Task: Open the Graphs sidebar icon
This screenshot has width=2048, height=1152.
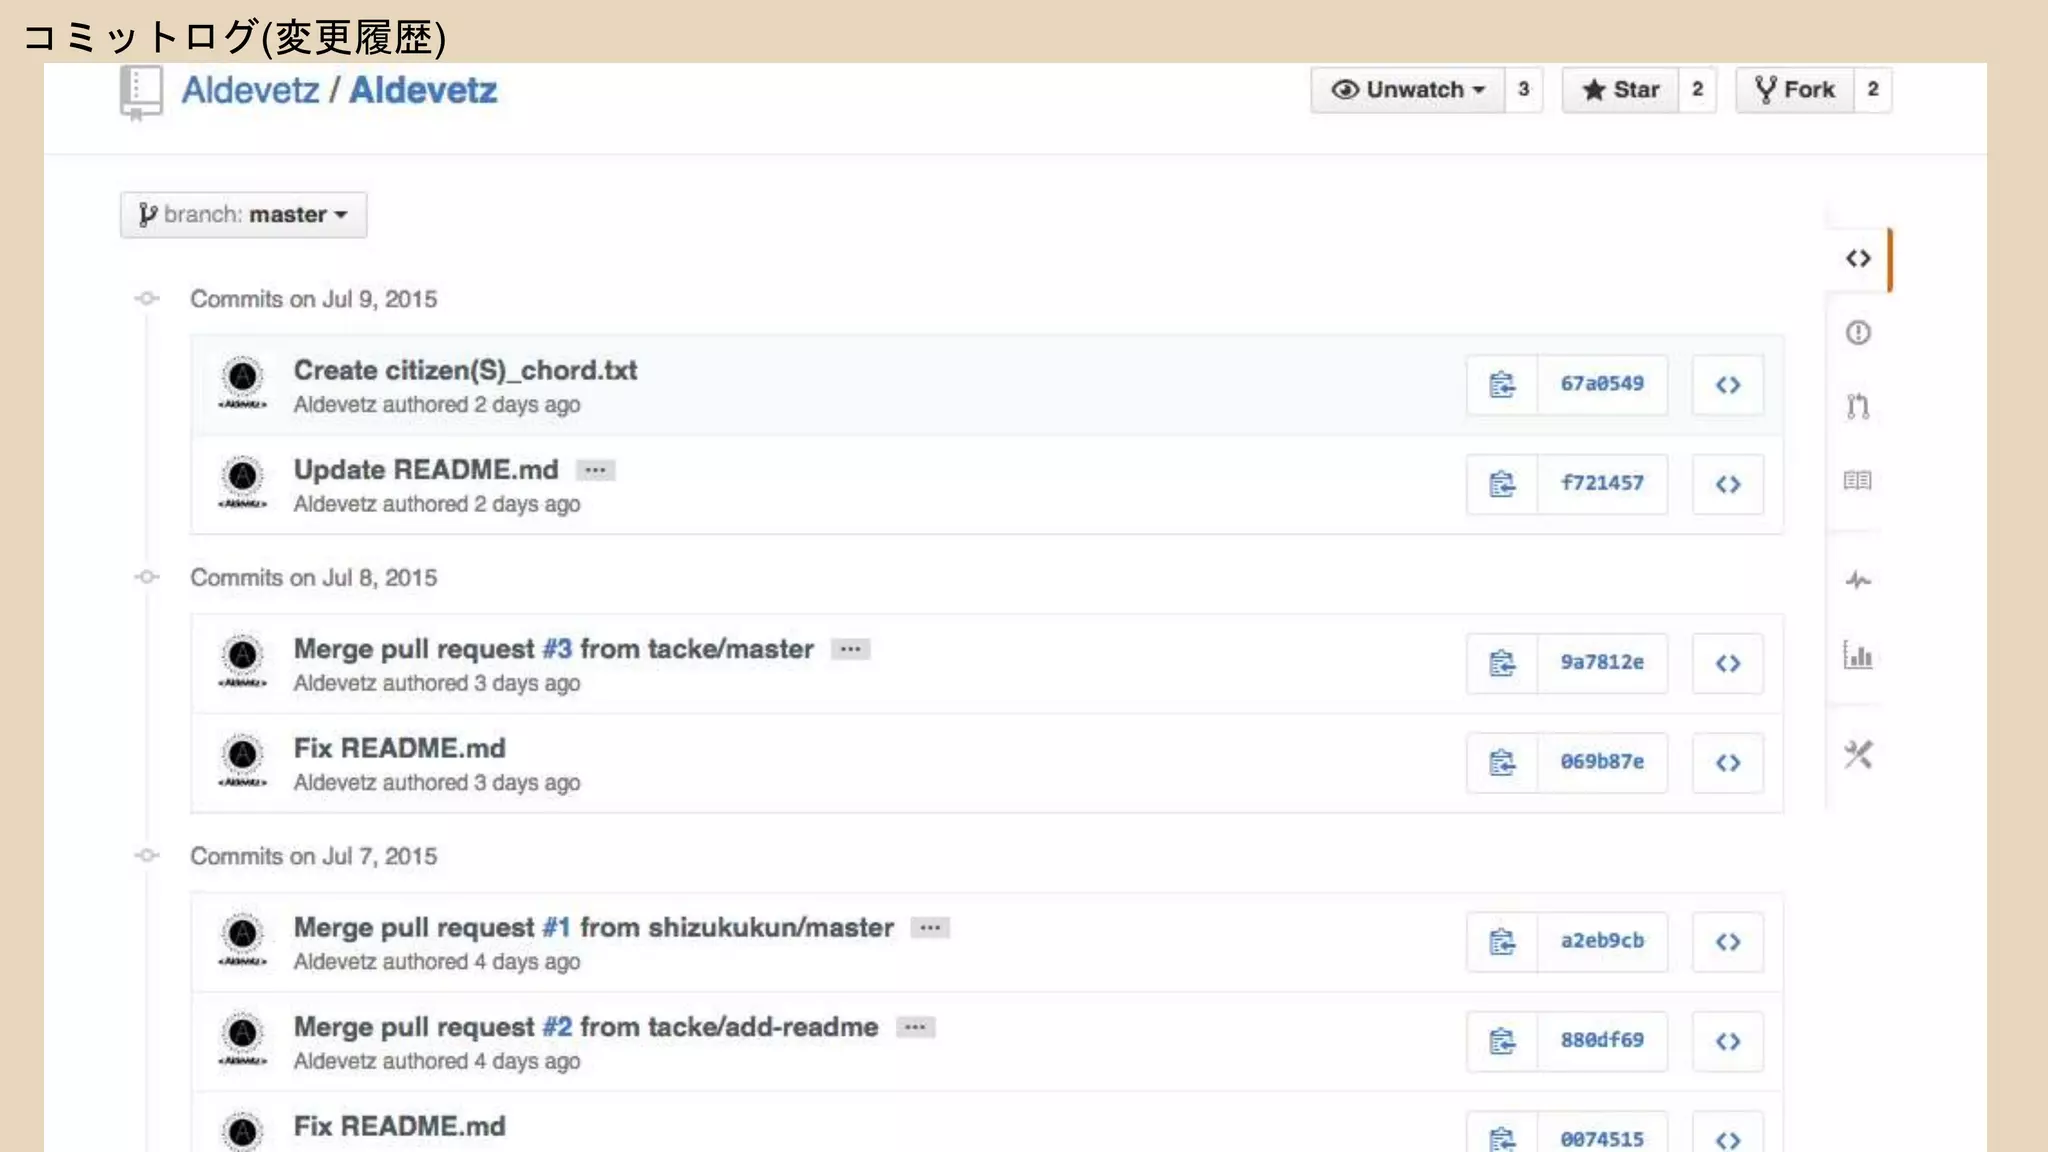Action: click(x=1858, y=656)
